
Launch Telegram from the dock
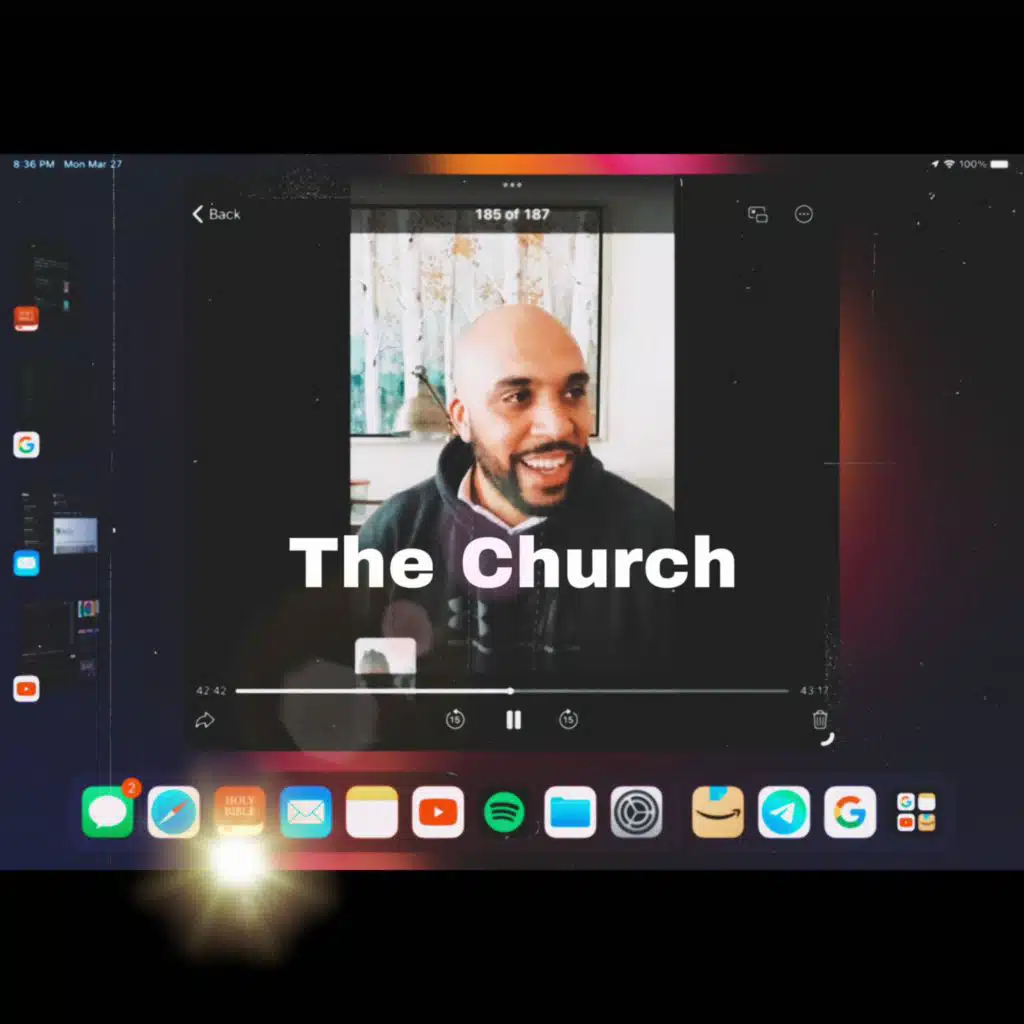pos(784,812)
